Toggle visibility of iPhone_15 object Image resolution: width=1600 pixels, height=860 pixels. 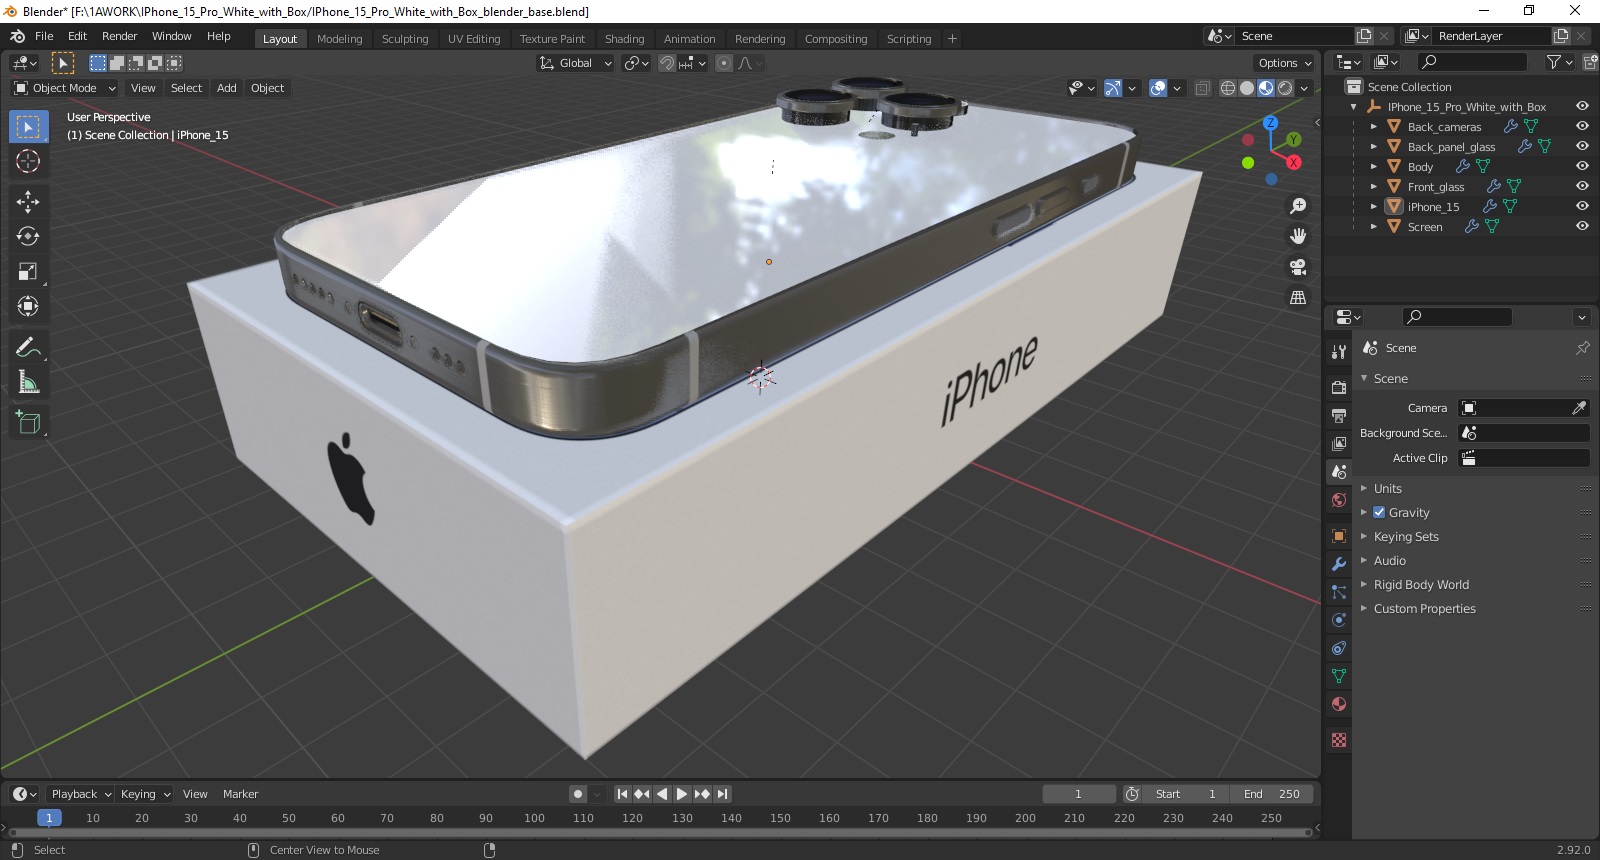point(1582,206)
